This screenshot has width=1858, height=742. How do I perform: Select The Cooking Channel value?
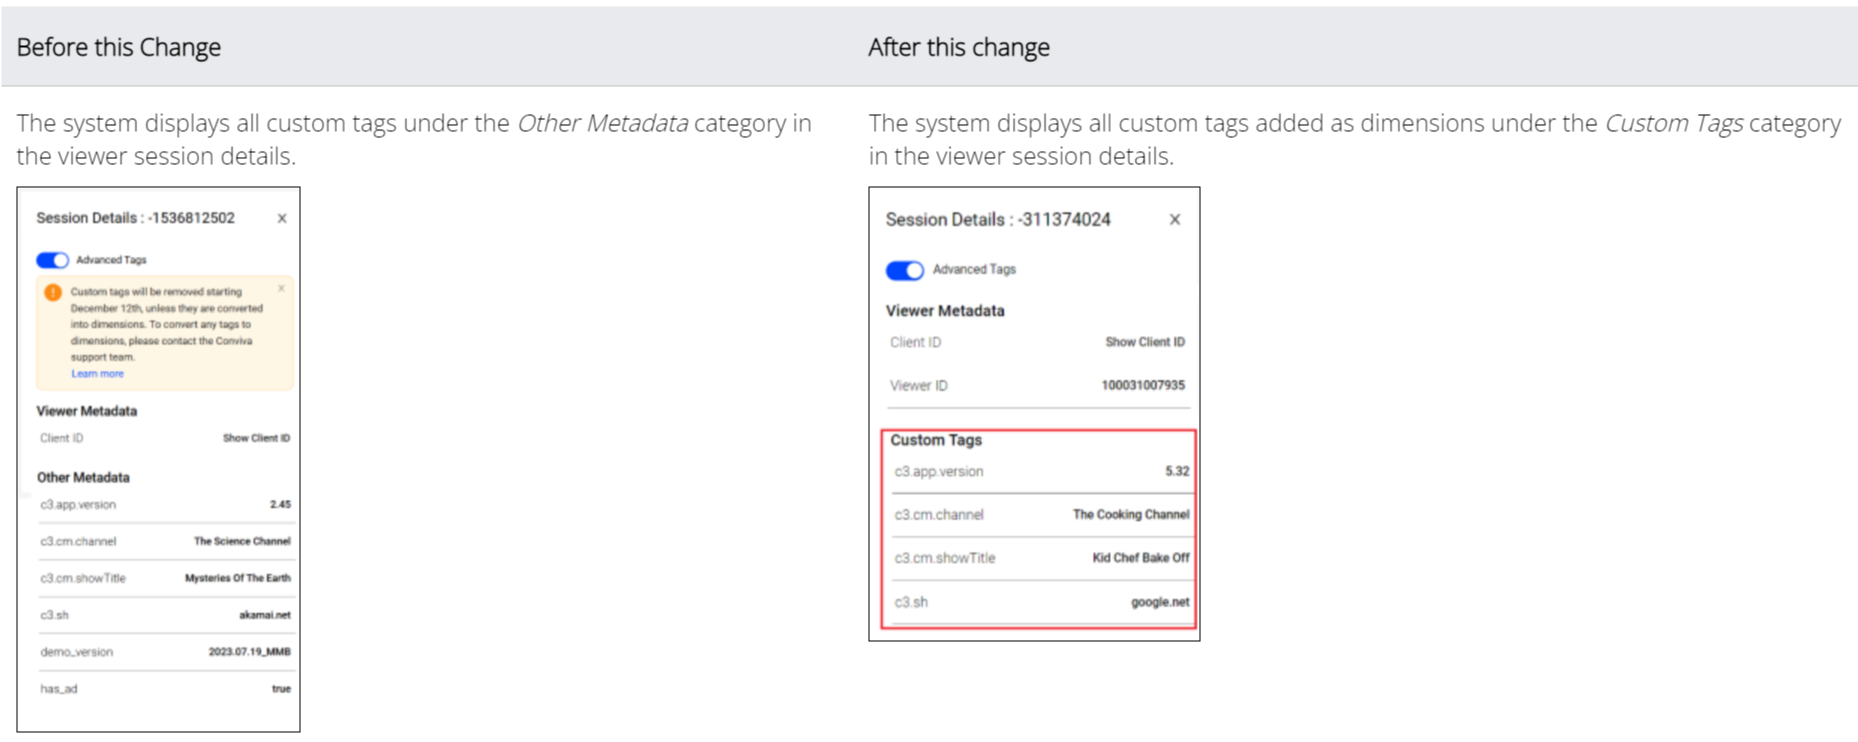(x=1130, y=514)
